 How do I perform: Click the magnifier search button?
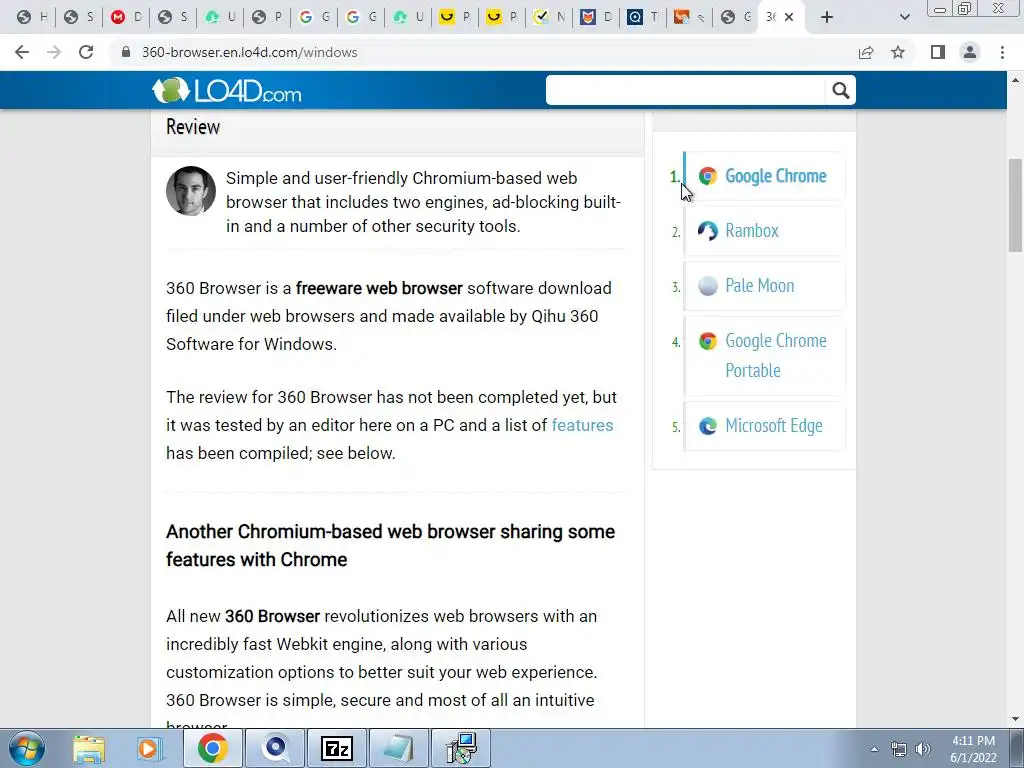pos(840,90)
